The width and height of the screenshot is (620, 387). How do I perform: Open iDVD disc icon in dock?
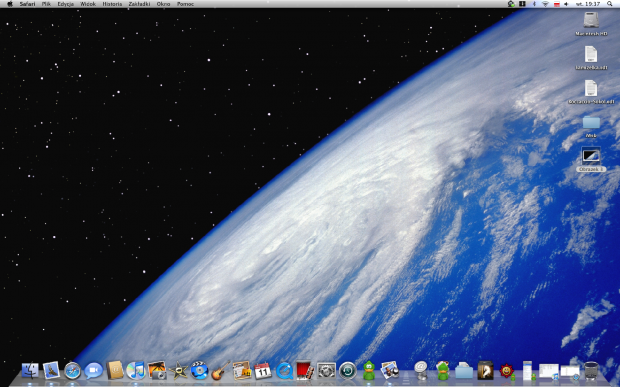click(x=199, y=371)
